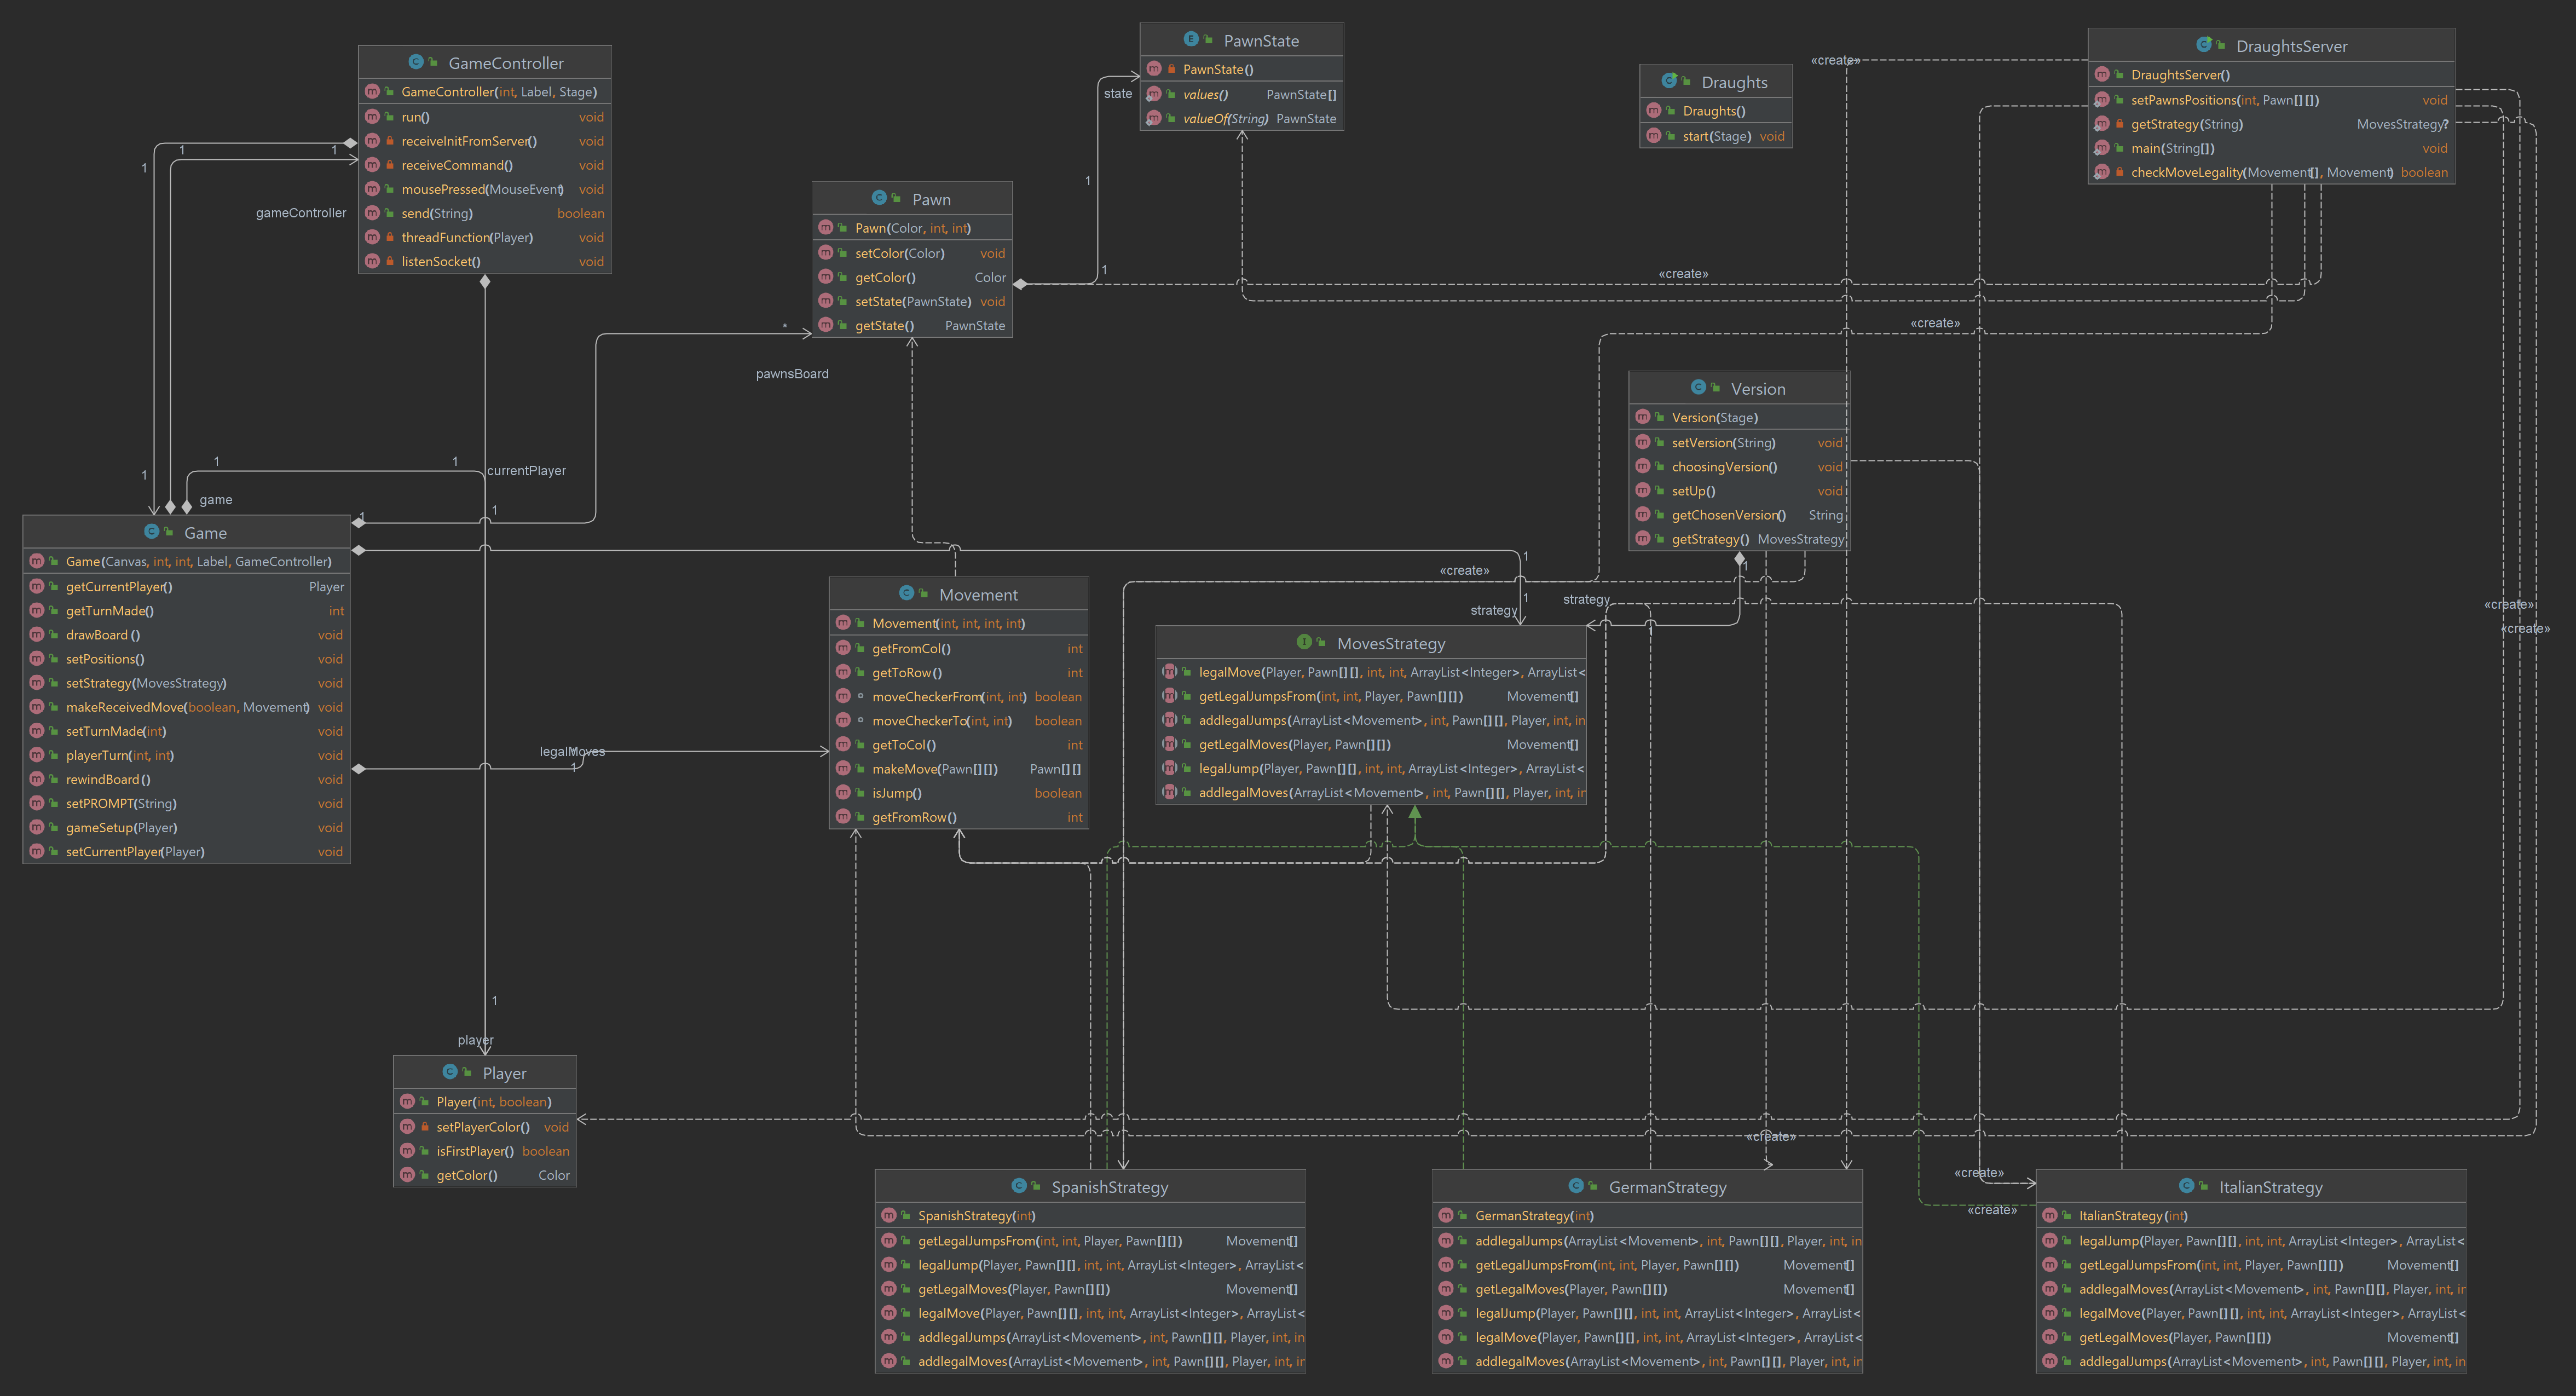Select main(String[]) in DraughtsServer

(2272, 148)
